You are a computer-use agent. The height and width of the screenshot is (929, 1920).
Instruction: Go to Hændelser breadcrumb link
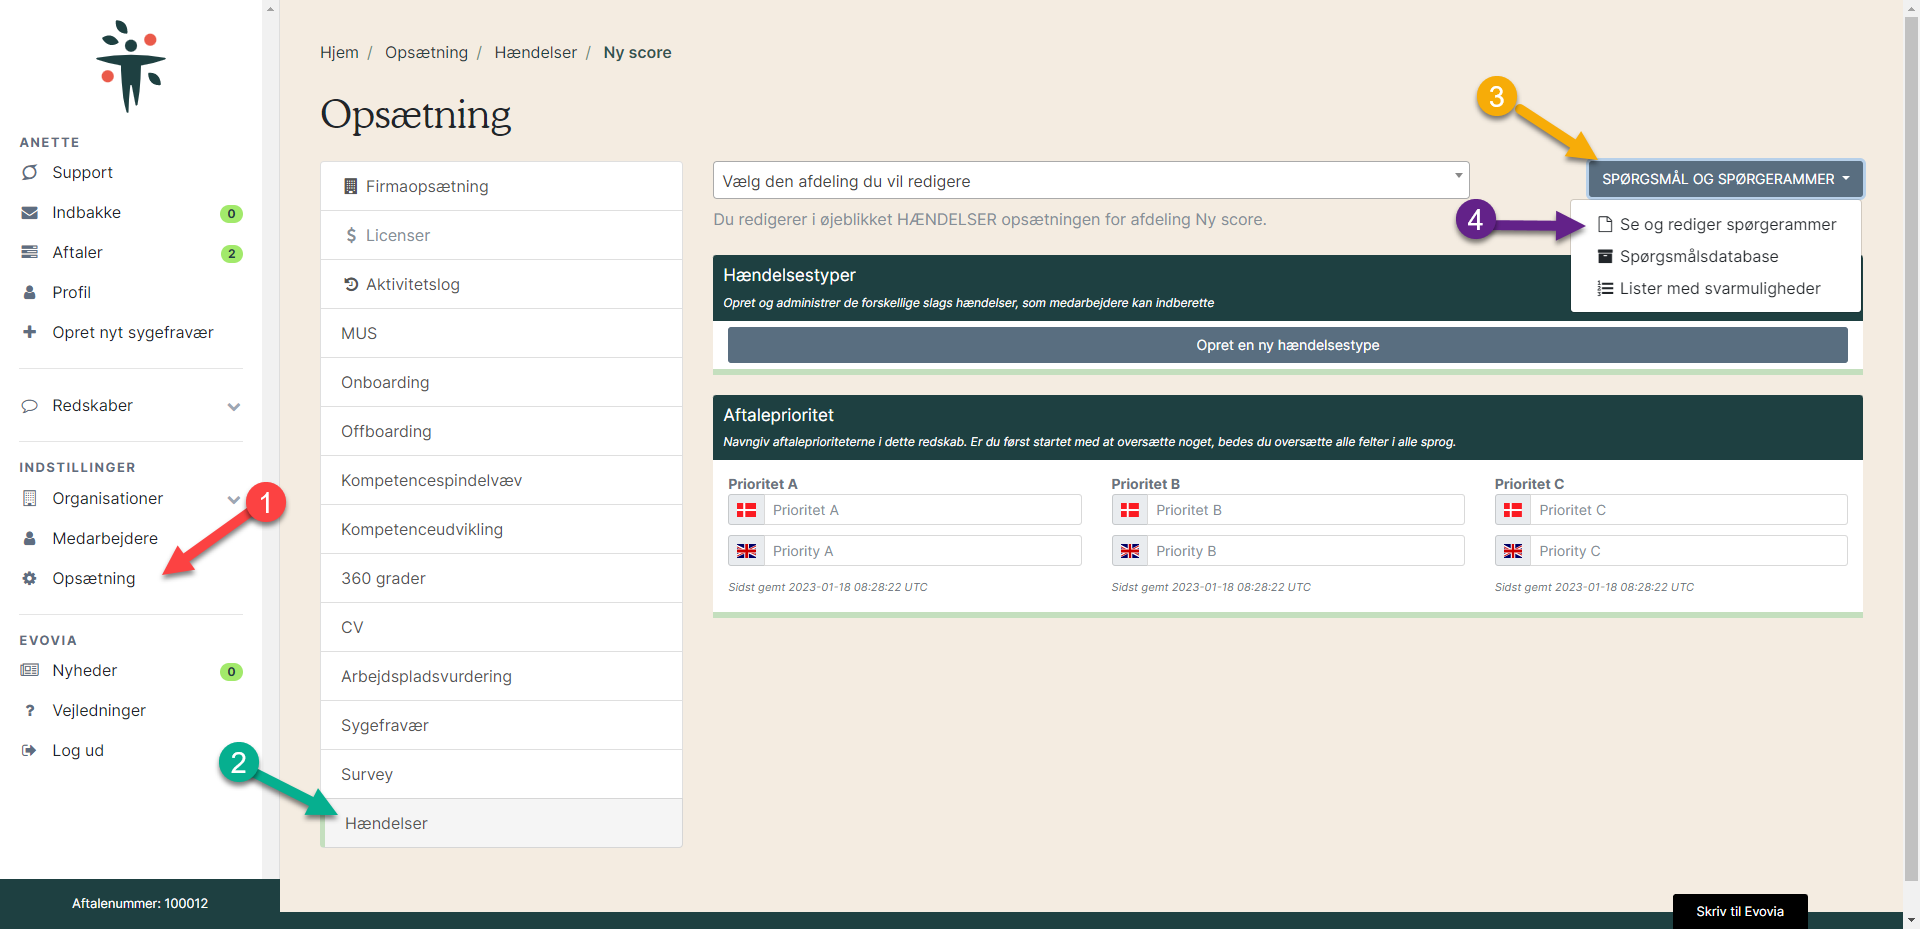535,52
